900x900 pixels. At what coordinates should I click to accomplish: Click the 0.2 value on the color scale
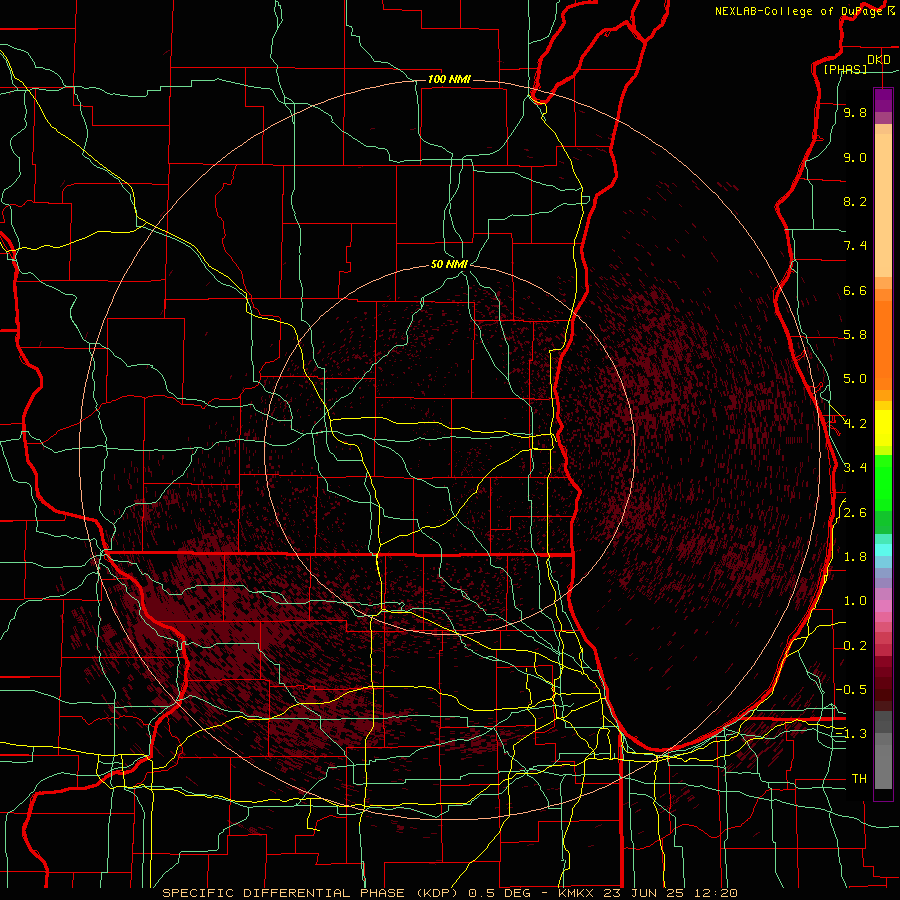tap(855, 646)
